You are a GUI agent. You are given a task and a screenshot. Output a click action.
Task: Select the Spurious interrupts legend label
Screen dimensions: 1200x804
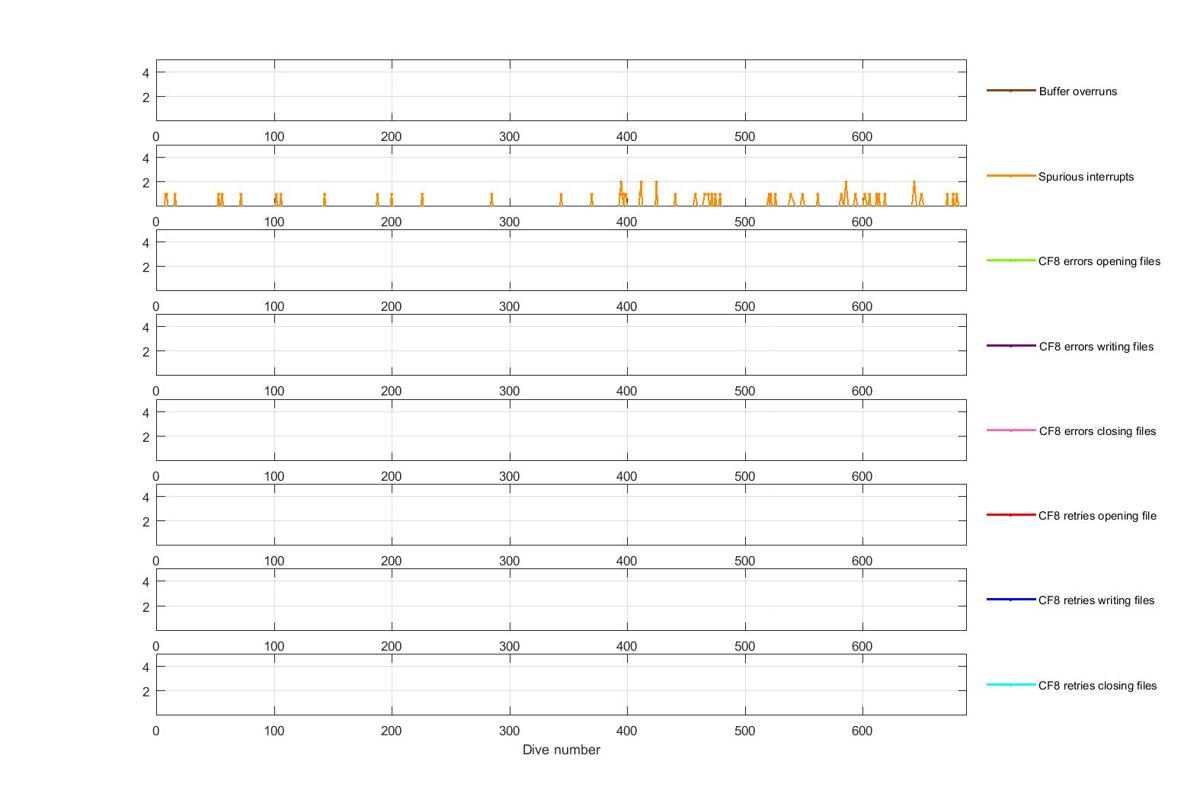pyautogui.click(x=1086, y=177)
